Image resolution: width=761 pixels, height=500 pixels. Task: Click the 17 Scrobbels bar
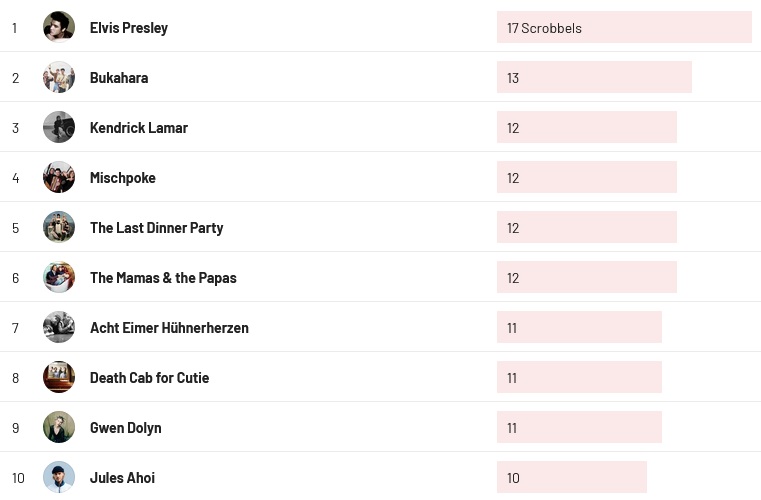(623, 28)
